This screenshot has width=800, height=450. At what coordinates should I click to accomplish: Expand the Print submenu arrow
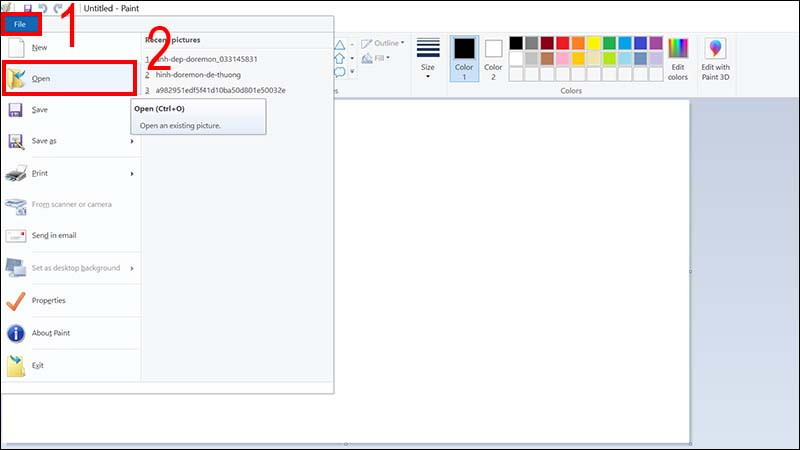coord(132,173)
